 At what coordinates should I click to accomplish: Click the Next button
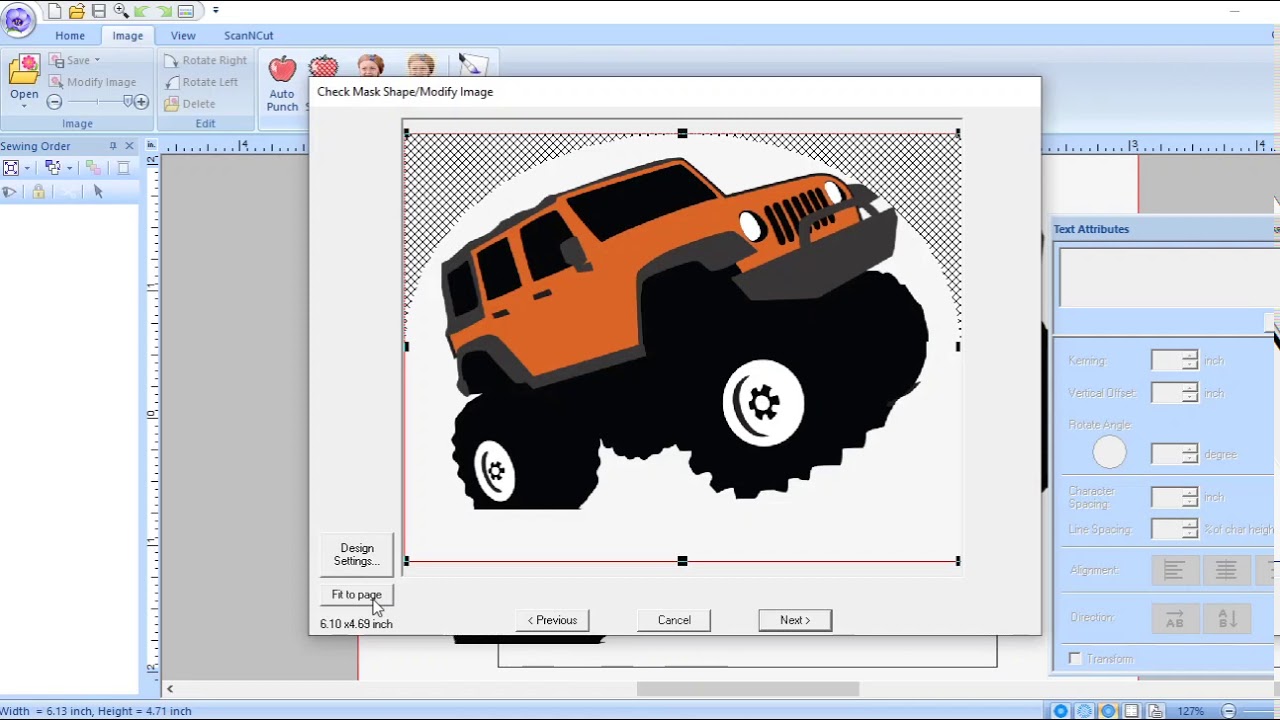pos(795,620)
